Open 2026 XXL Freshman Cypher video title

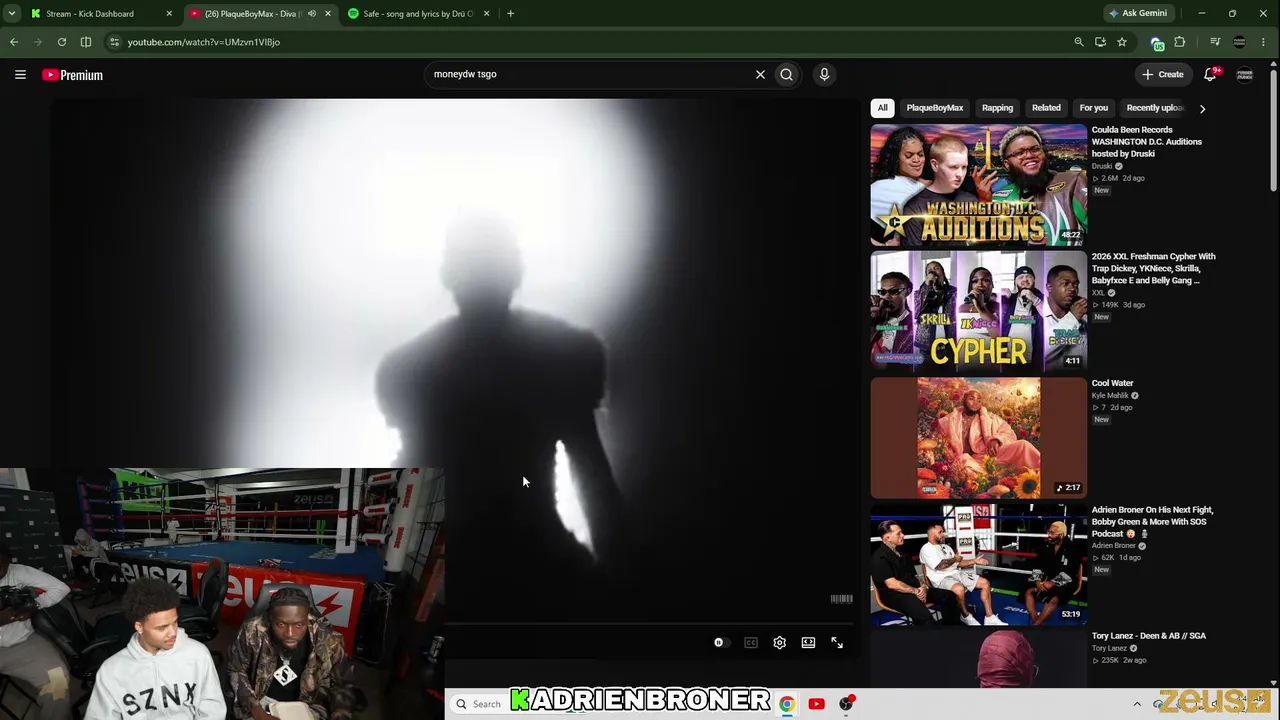(1154, 269)
